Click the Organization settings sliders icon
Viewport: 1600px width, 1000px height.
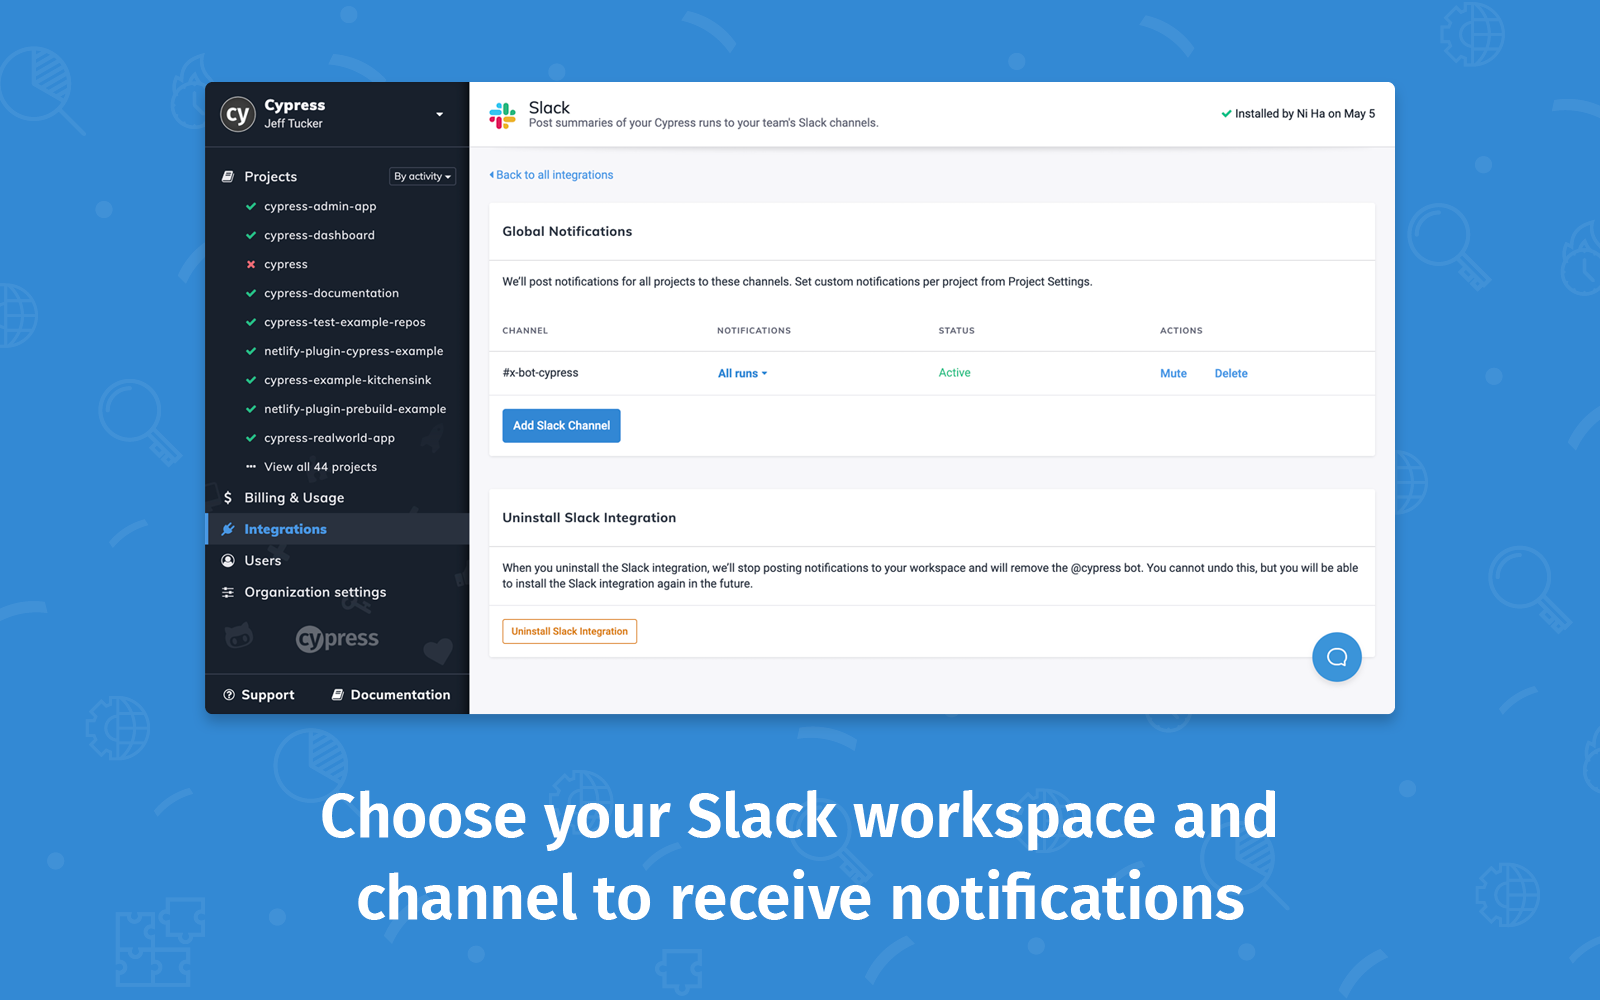tap(228, 593)
